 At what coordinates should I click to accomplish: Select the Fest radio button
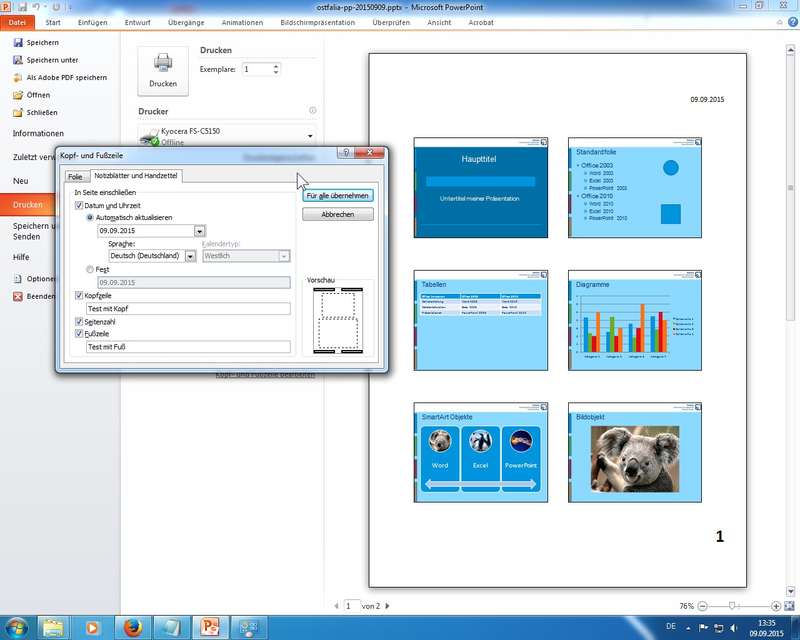[90, 269]
